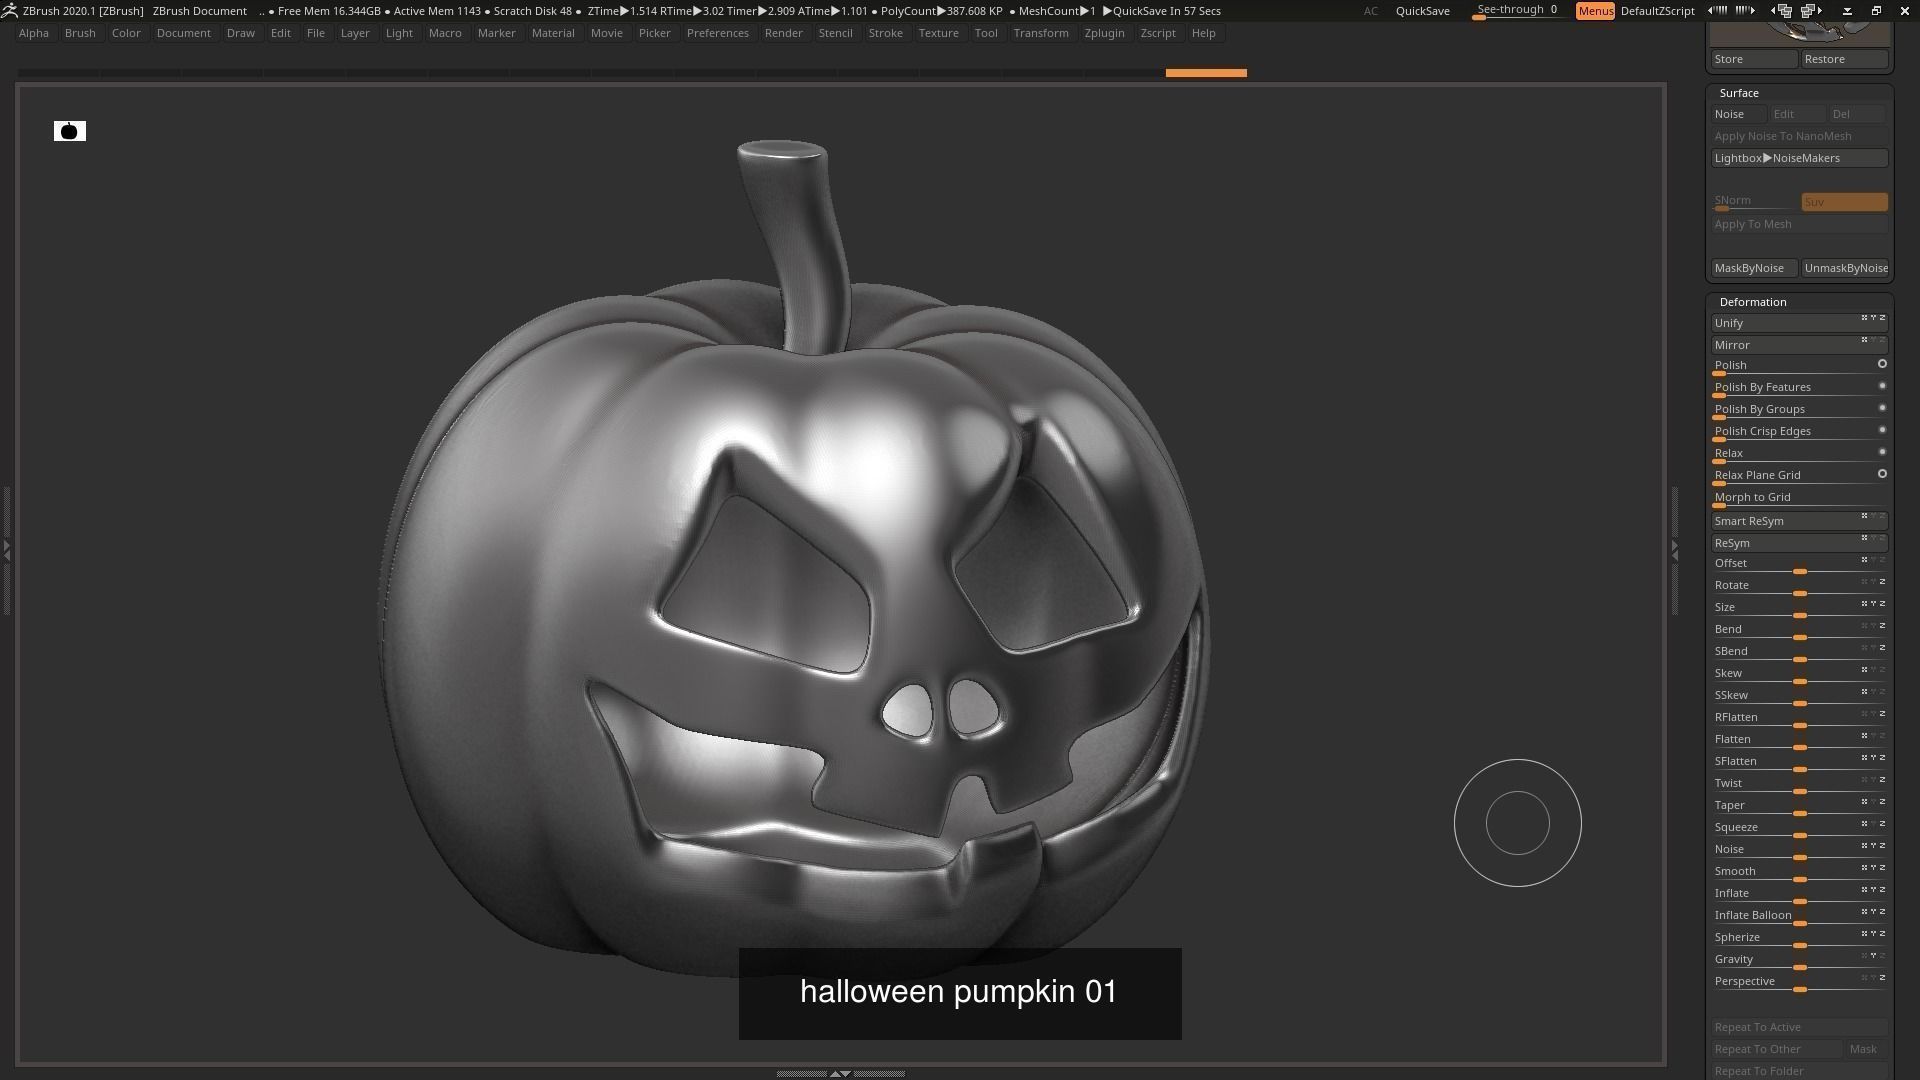Open the Render menu

783,33
